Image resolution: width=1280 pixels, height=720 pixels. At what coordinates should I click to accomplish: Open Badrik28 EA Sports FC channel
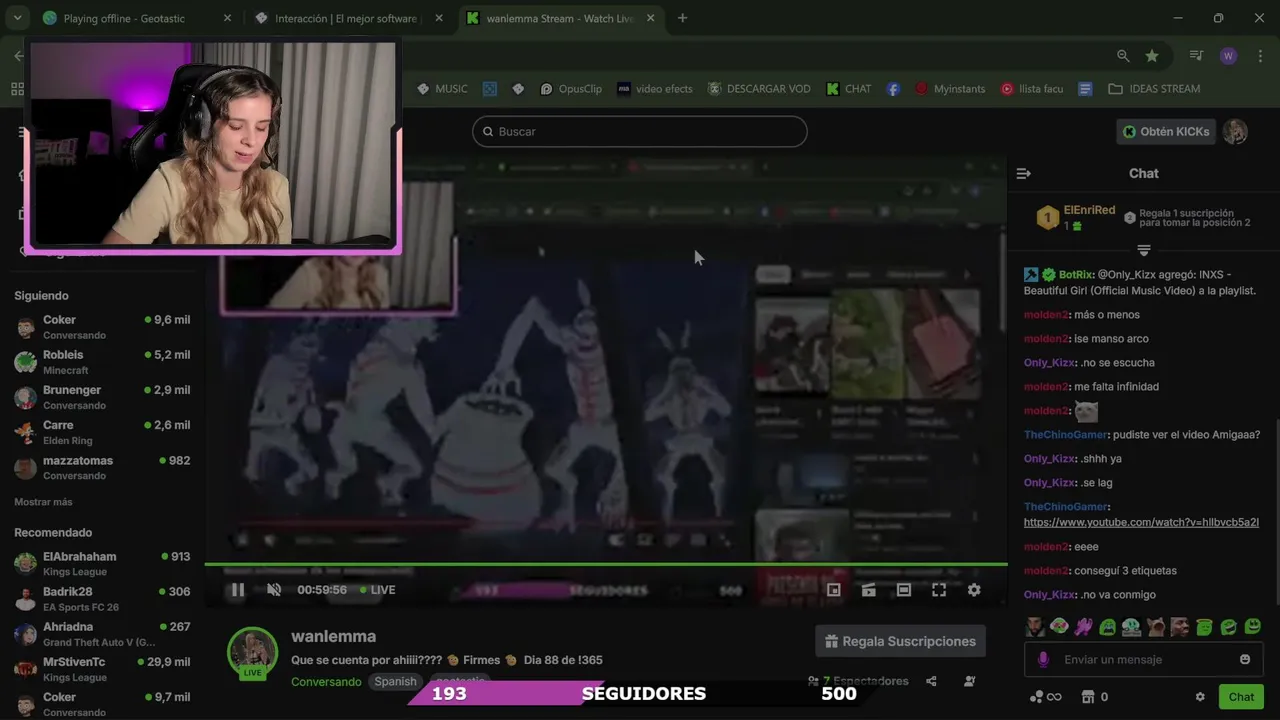[102, 598]
